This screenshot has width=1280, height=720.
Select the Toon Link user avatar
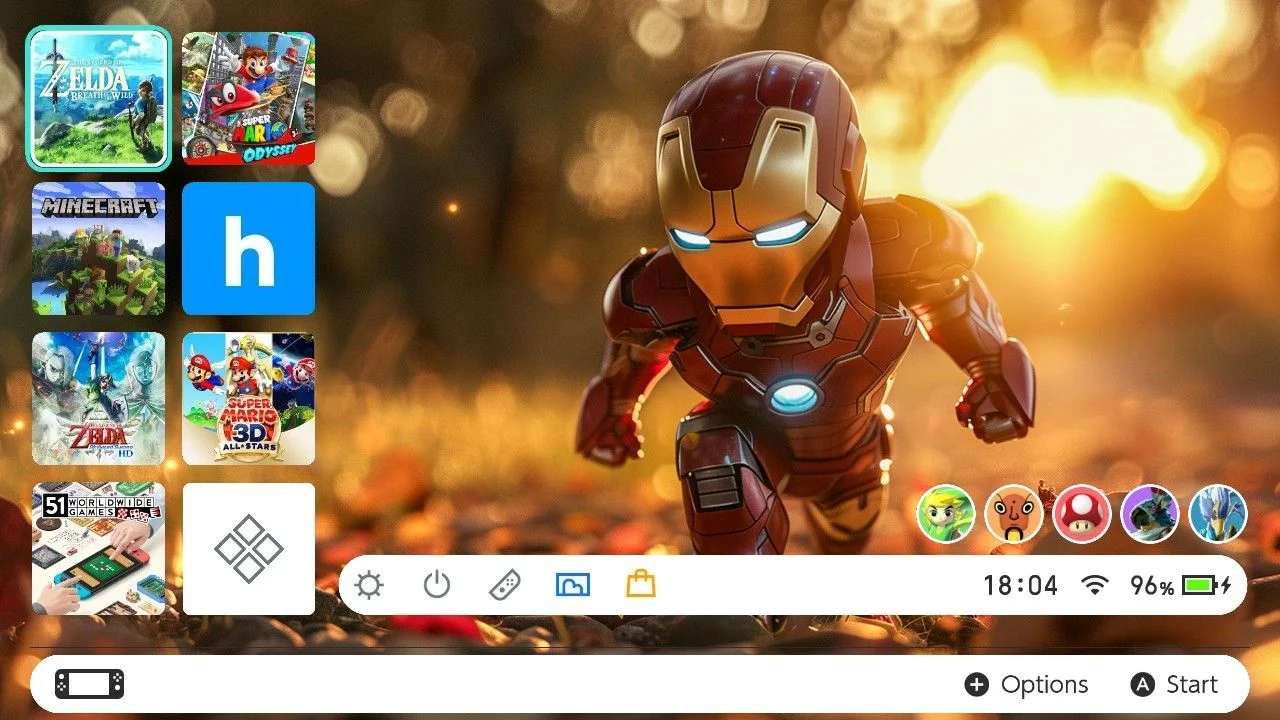coord(945,514)
